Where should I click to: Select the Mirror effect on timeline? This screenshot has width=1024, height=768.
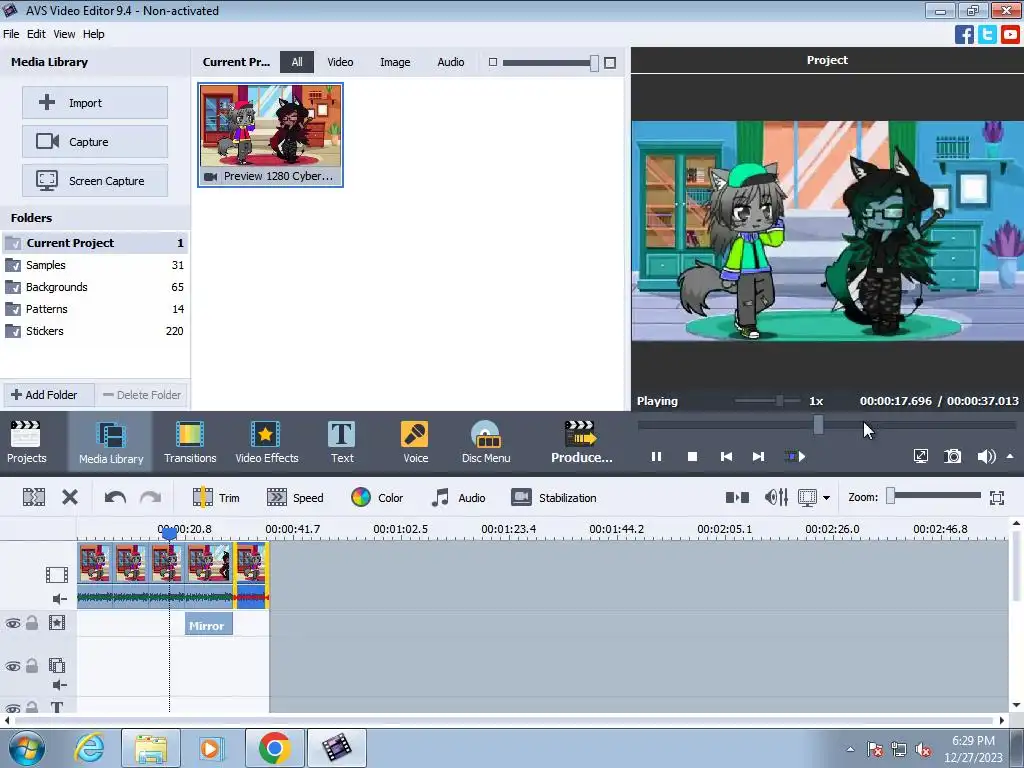click(x=209, y=626)
